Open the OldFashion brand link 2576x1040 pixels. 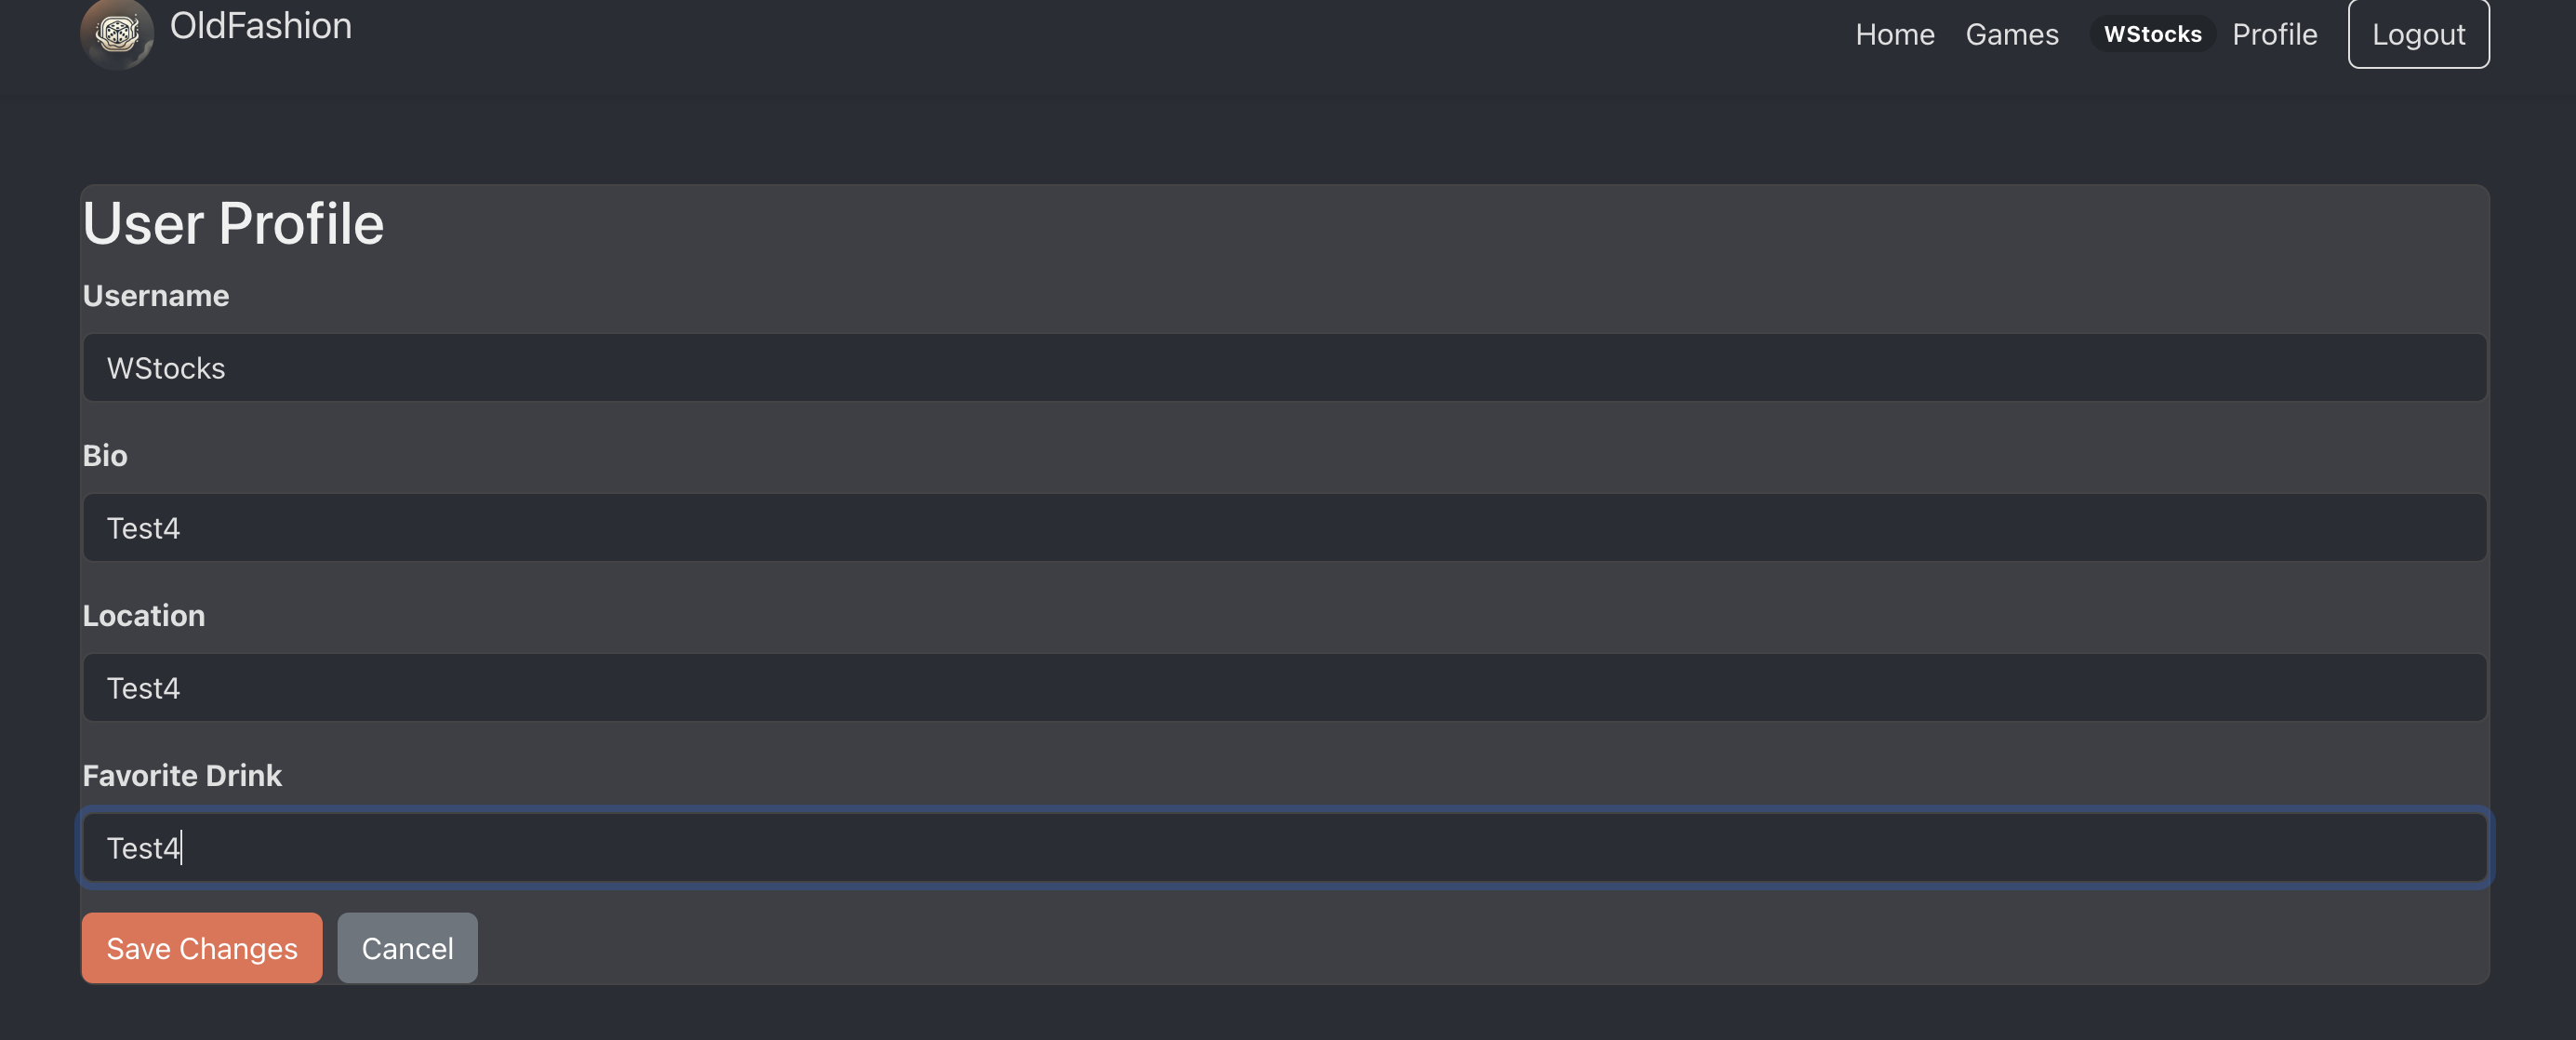coord(260,26)
